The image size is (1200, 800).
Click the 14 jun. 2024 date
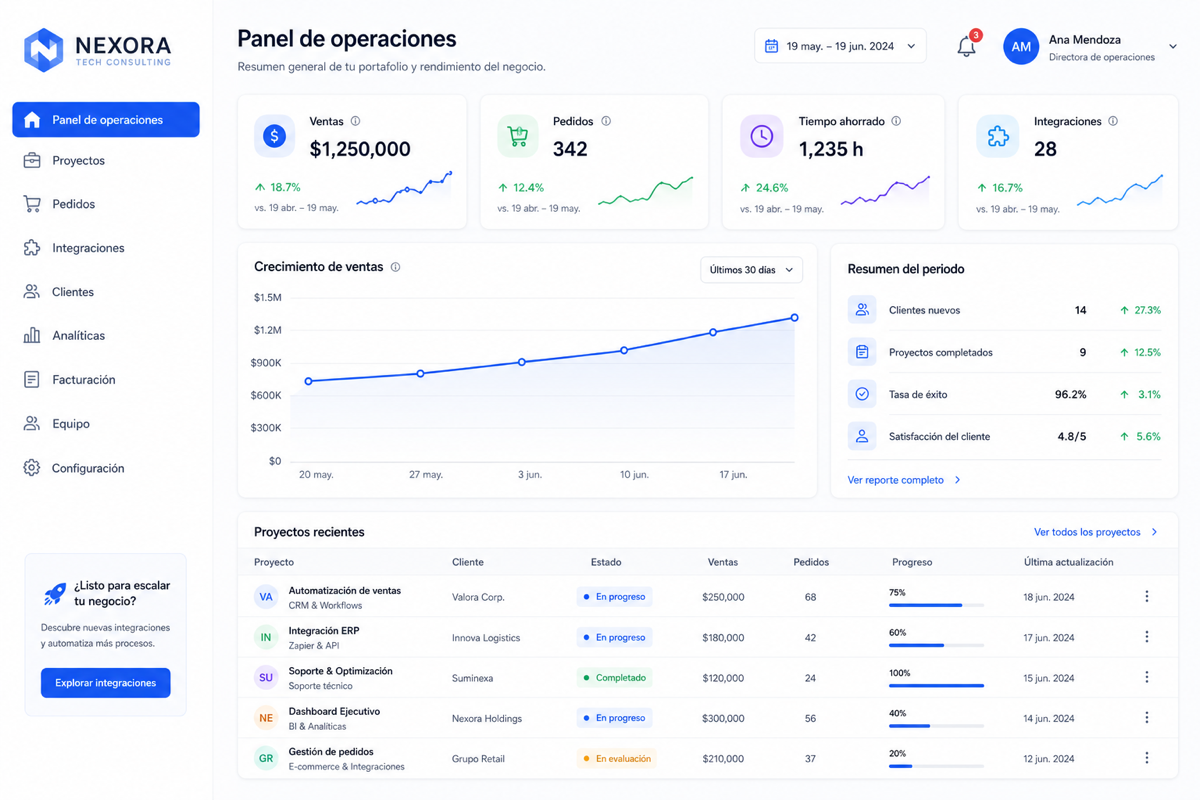point(1049,718)
